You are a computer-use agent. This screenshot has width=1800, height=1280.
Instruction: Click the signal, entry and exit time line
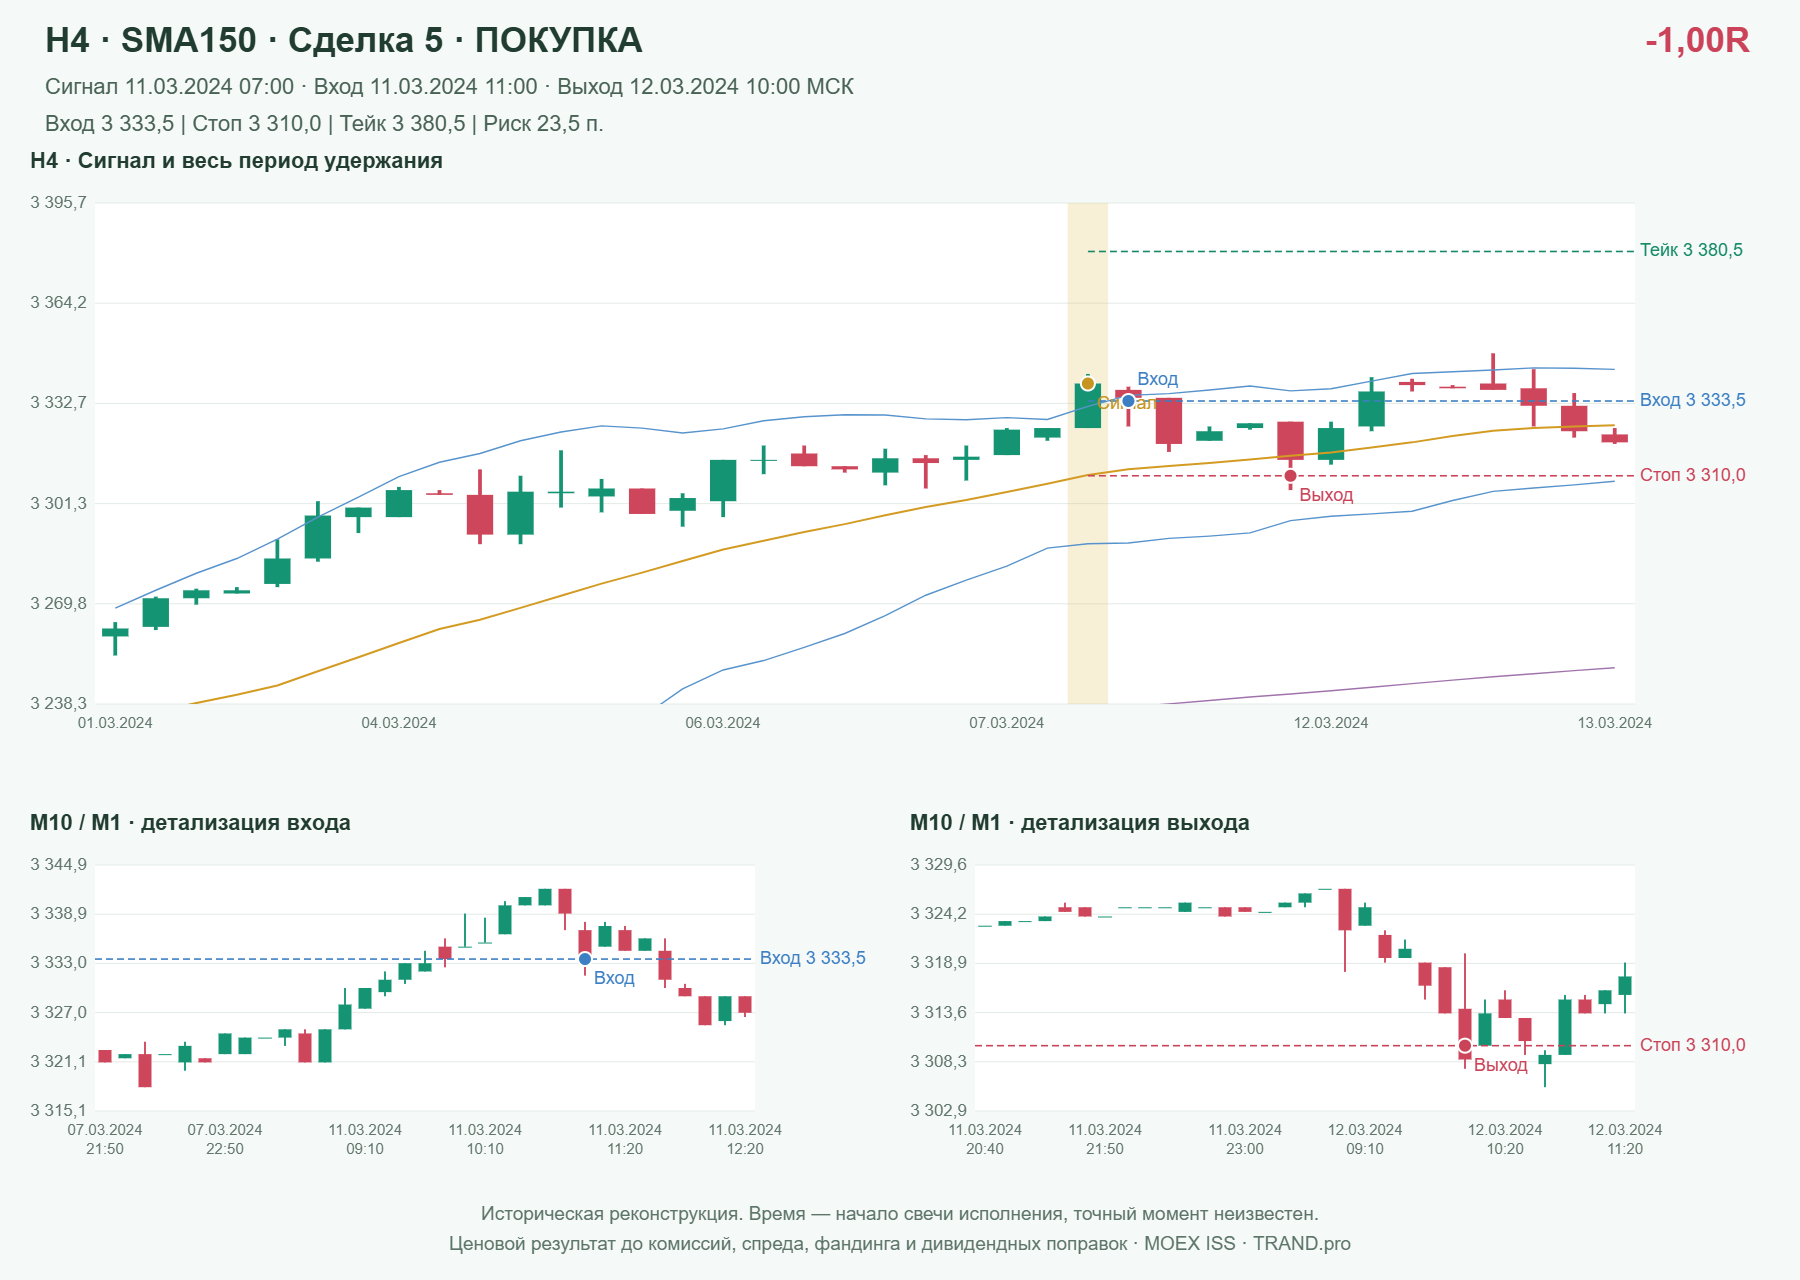click(449, 87)
